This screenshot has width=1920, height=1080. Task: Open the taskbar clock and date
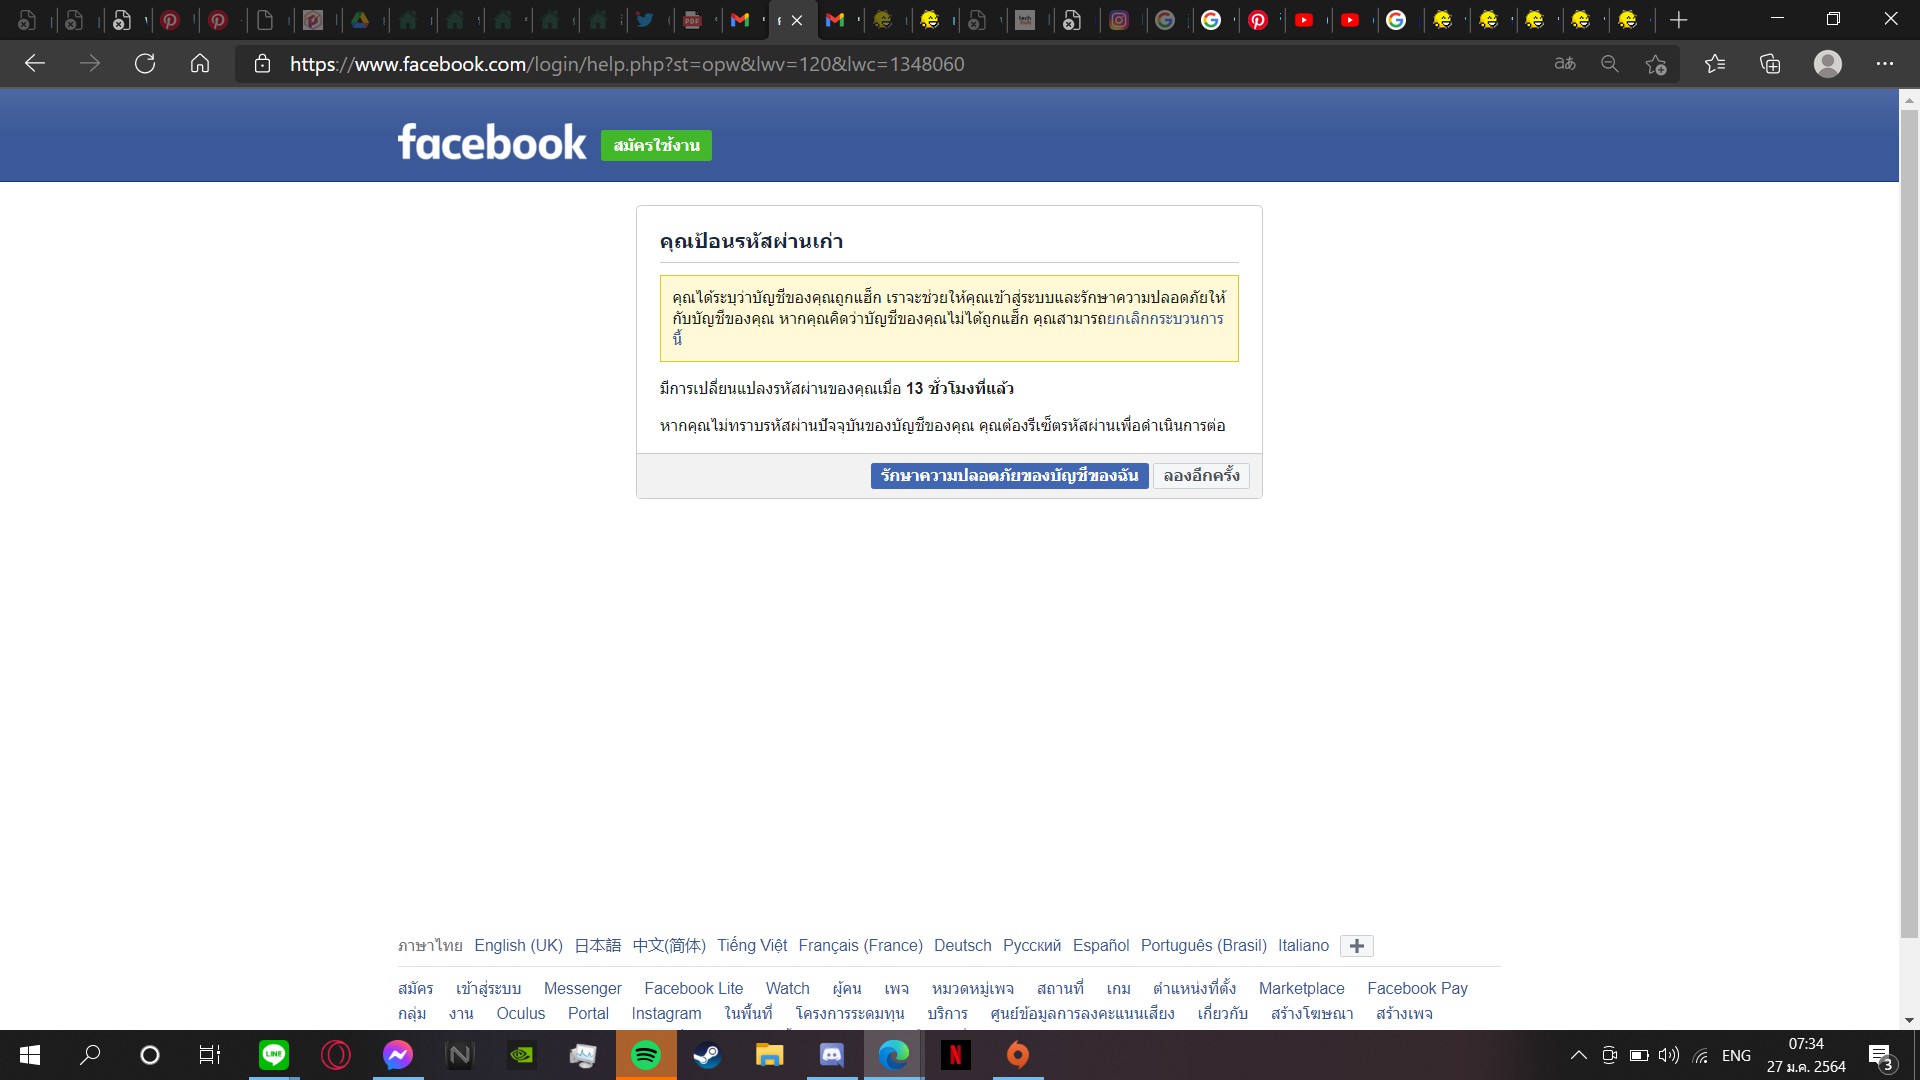pos(1806,1055)
